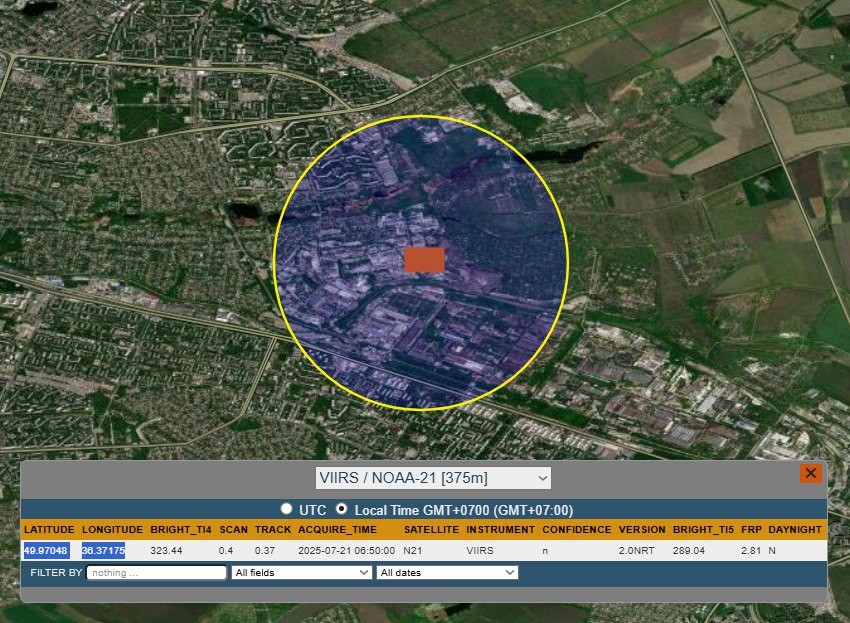Click confidence value n
The height and width of the screenshot is (623, 850).
tap(545, 551)
